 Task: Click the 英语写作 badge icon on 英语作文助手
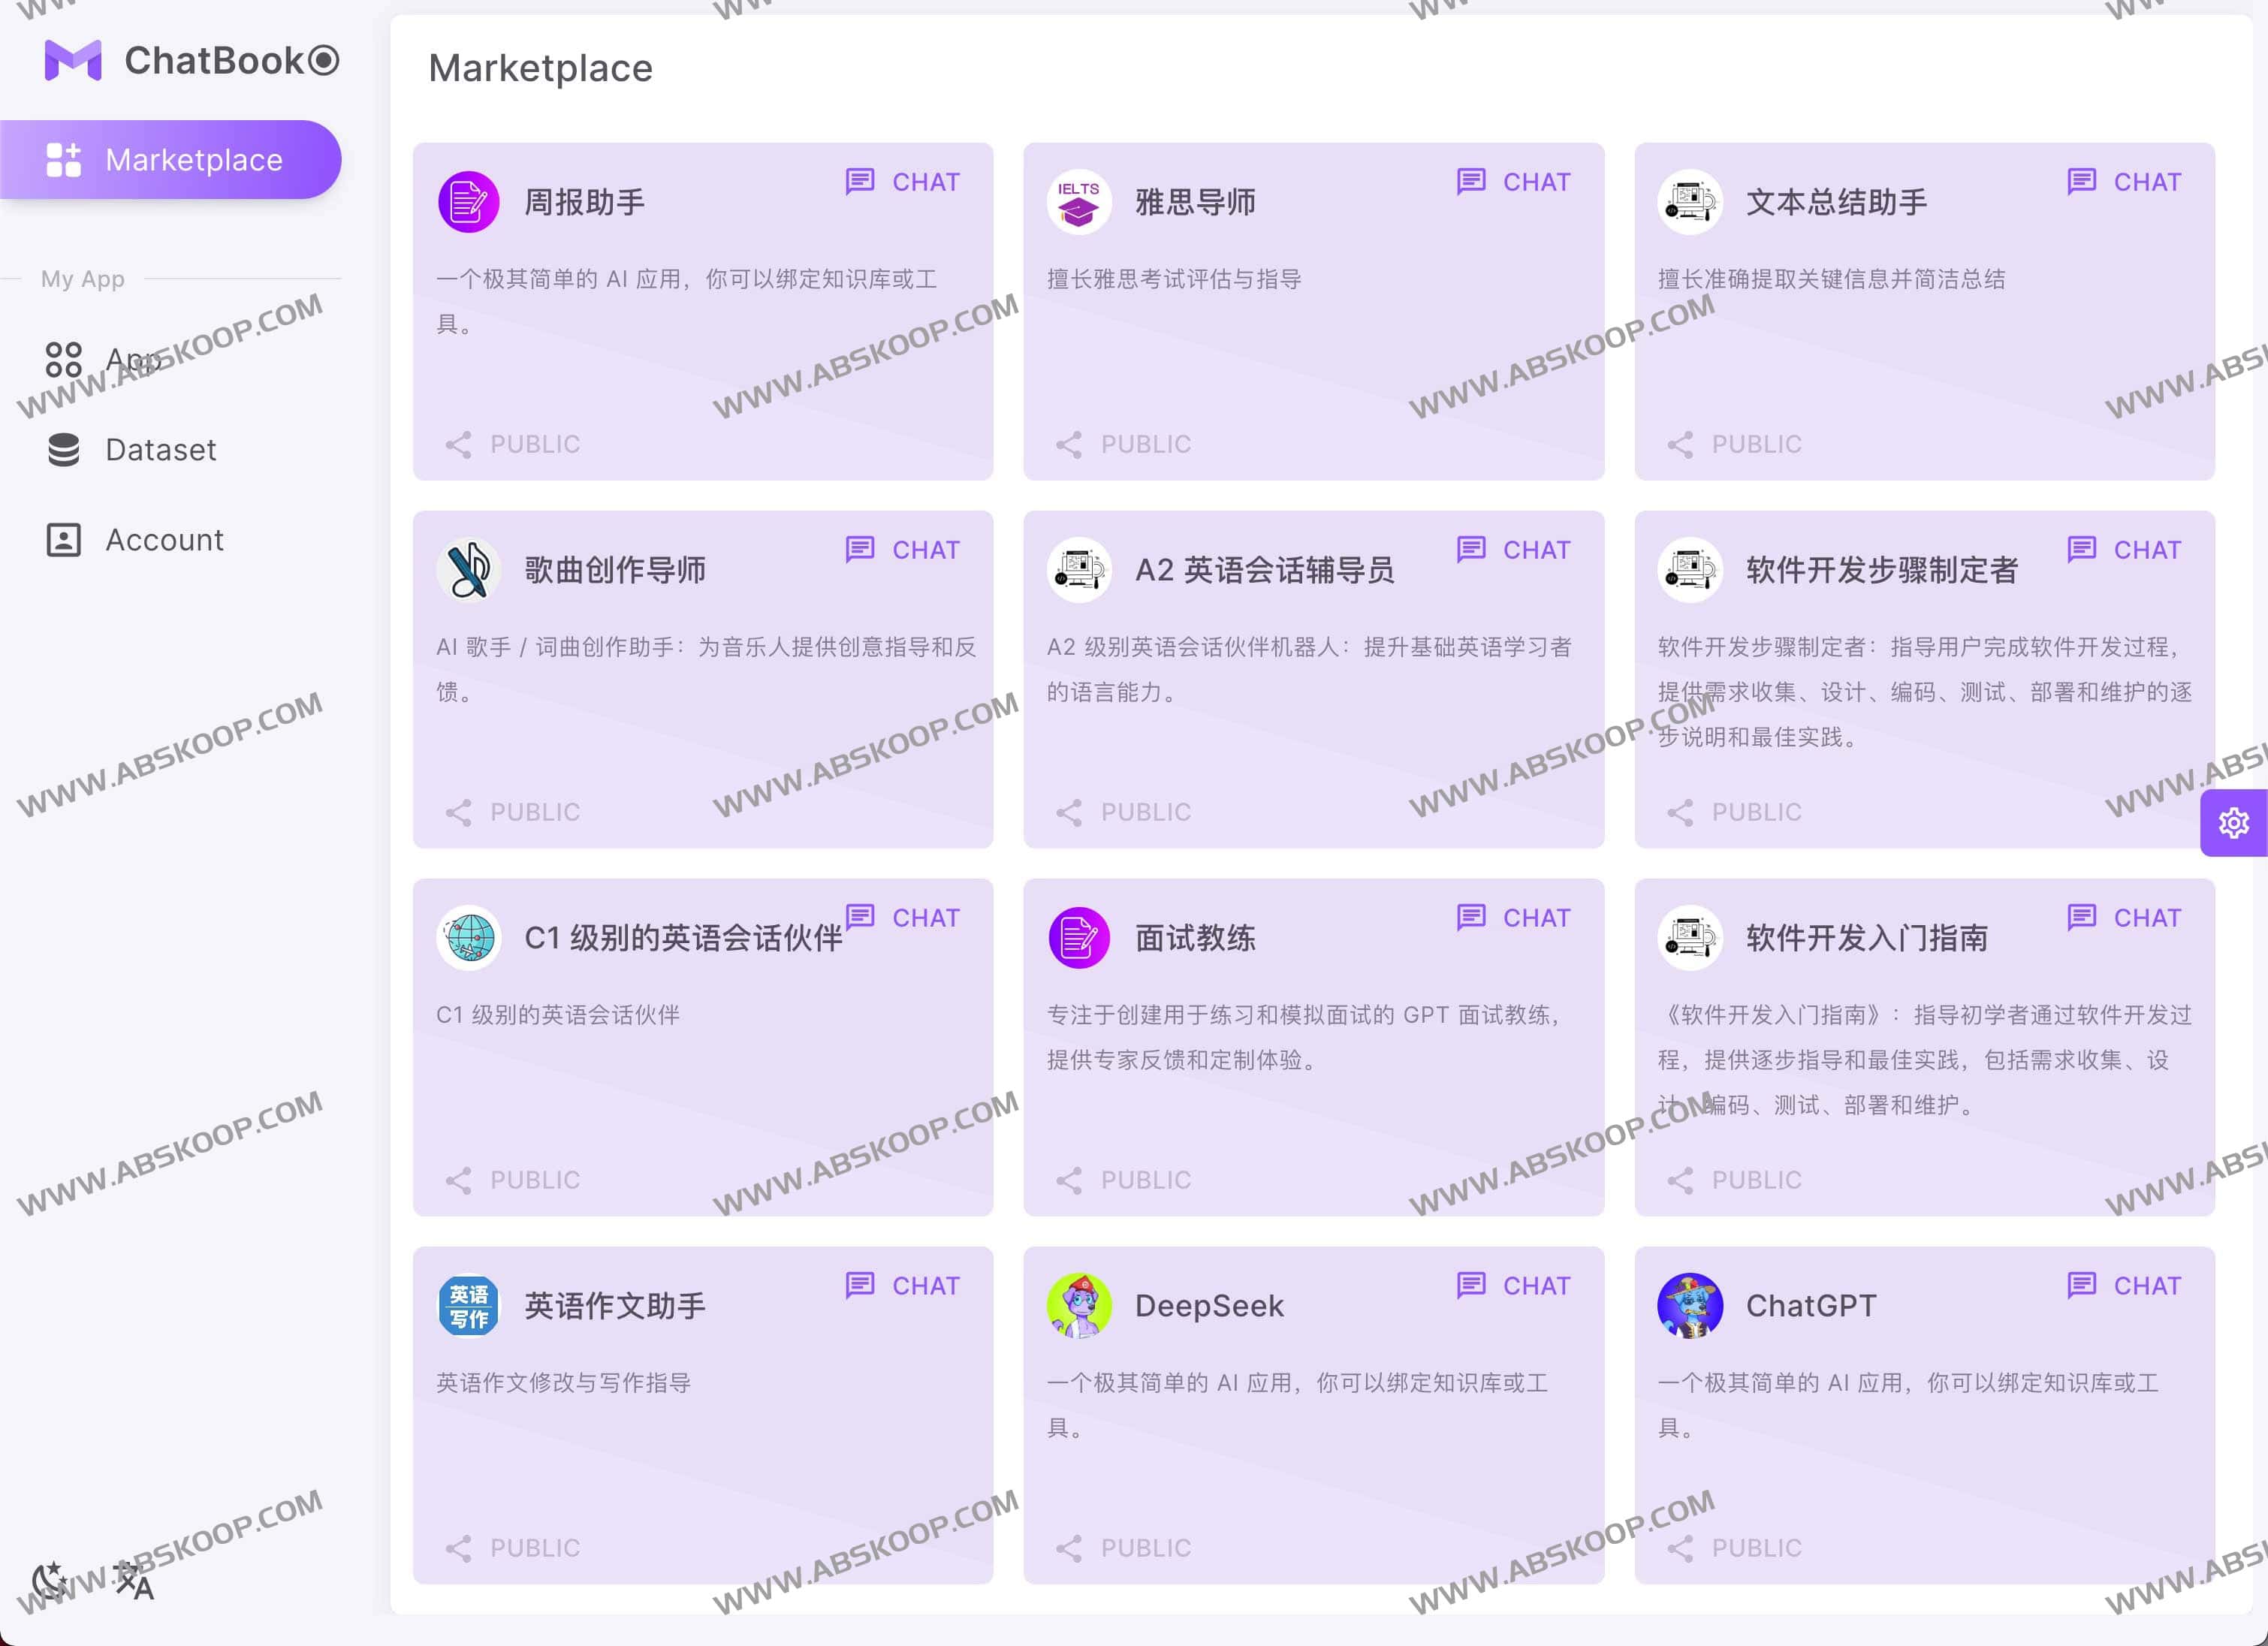468,1304
